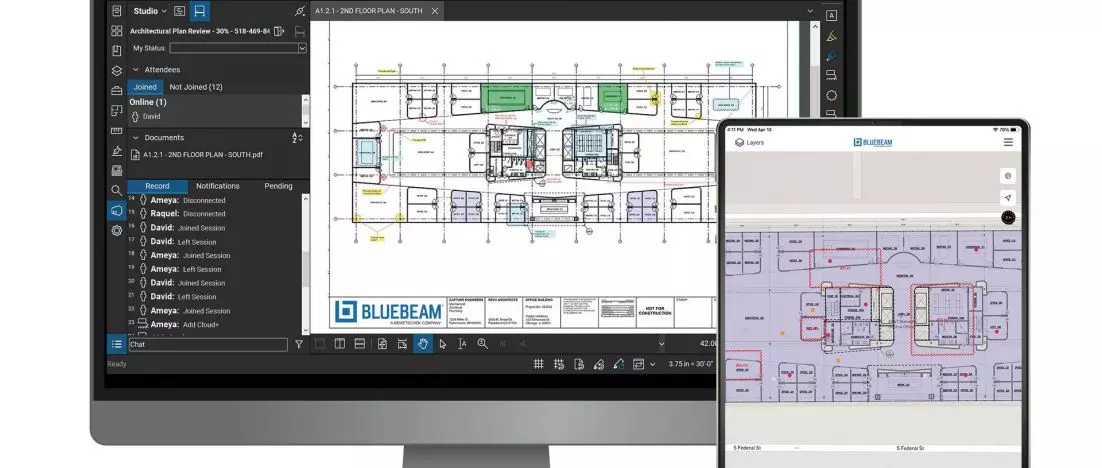Select the Studio Sessions icon
Viewport: 1102px width, 468px height.
tap(200, 11)
